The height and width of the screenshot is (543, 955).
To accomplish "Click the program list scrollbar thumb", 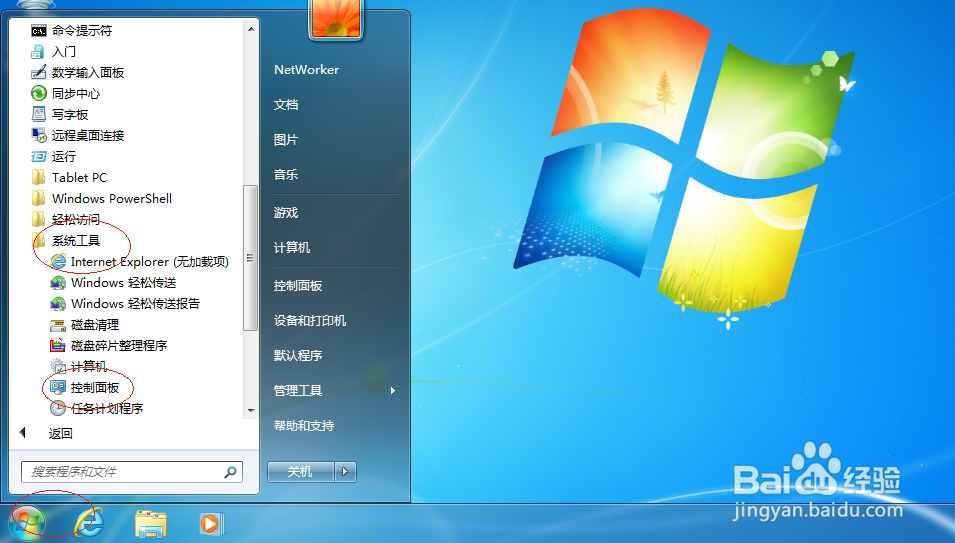I will pos(250,257).
